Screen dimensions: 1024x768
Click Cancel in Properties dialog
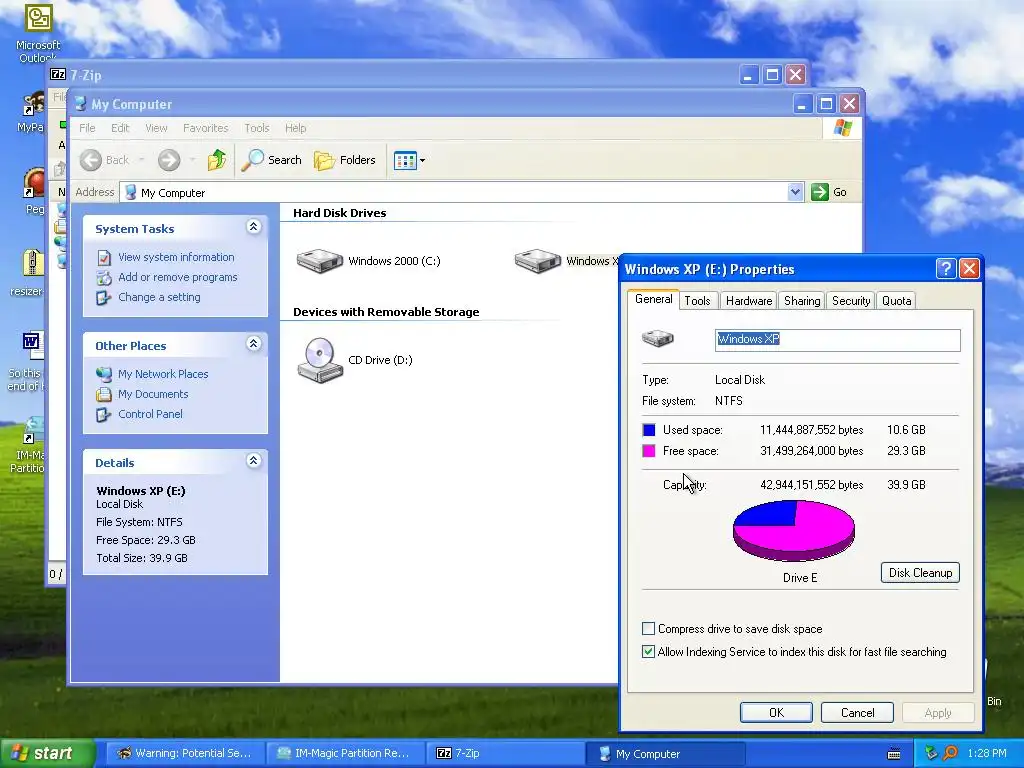857,712
